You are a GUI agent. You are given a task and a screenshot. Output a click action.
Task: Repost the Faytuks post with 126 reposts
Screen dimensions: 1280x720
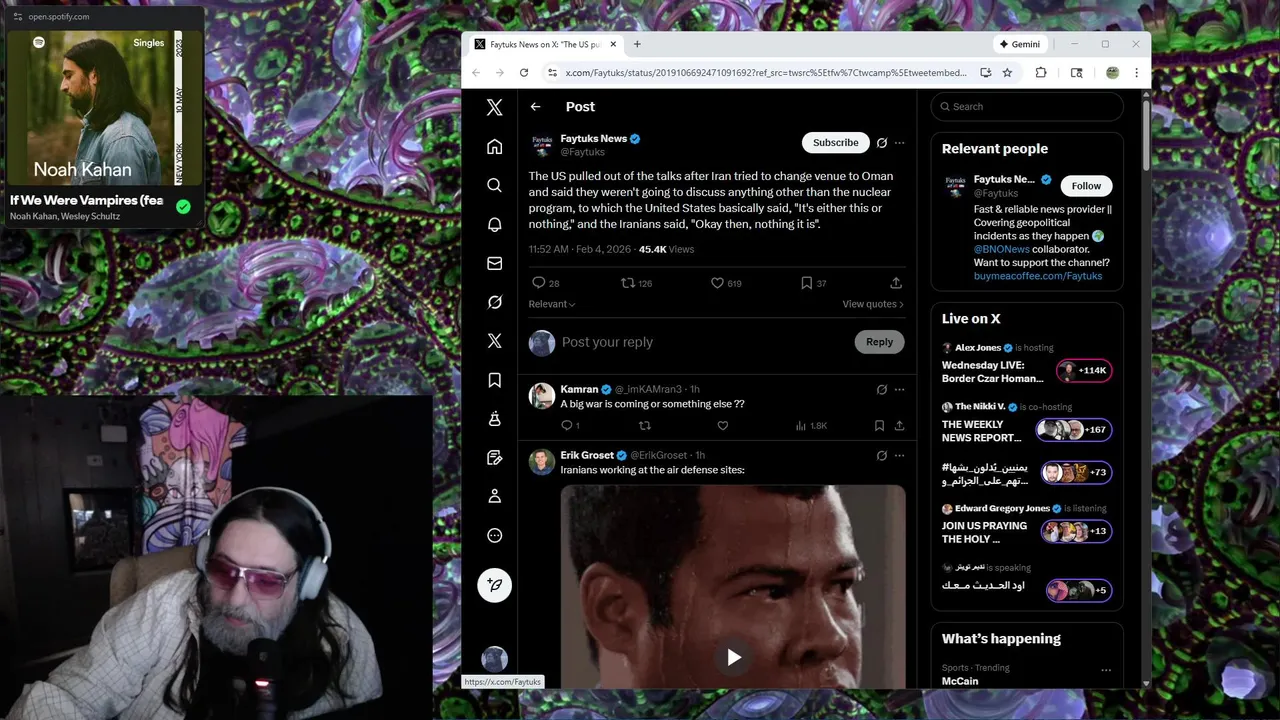[628, 283]
